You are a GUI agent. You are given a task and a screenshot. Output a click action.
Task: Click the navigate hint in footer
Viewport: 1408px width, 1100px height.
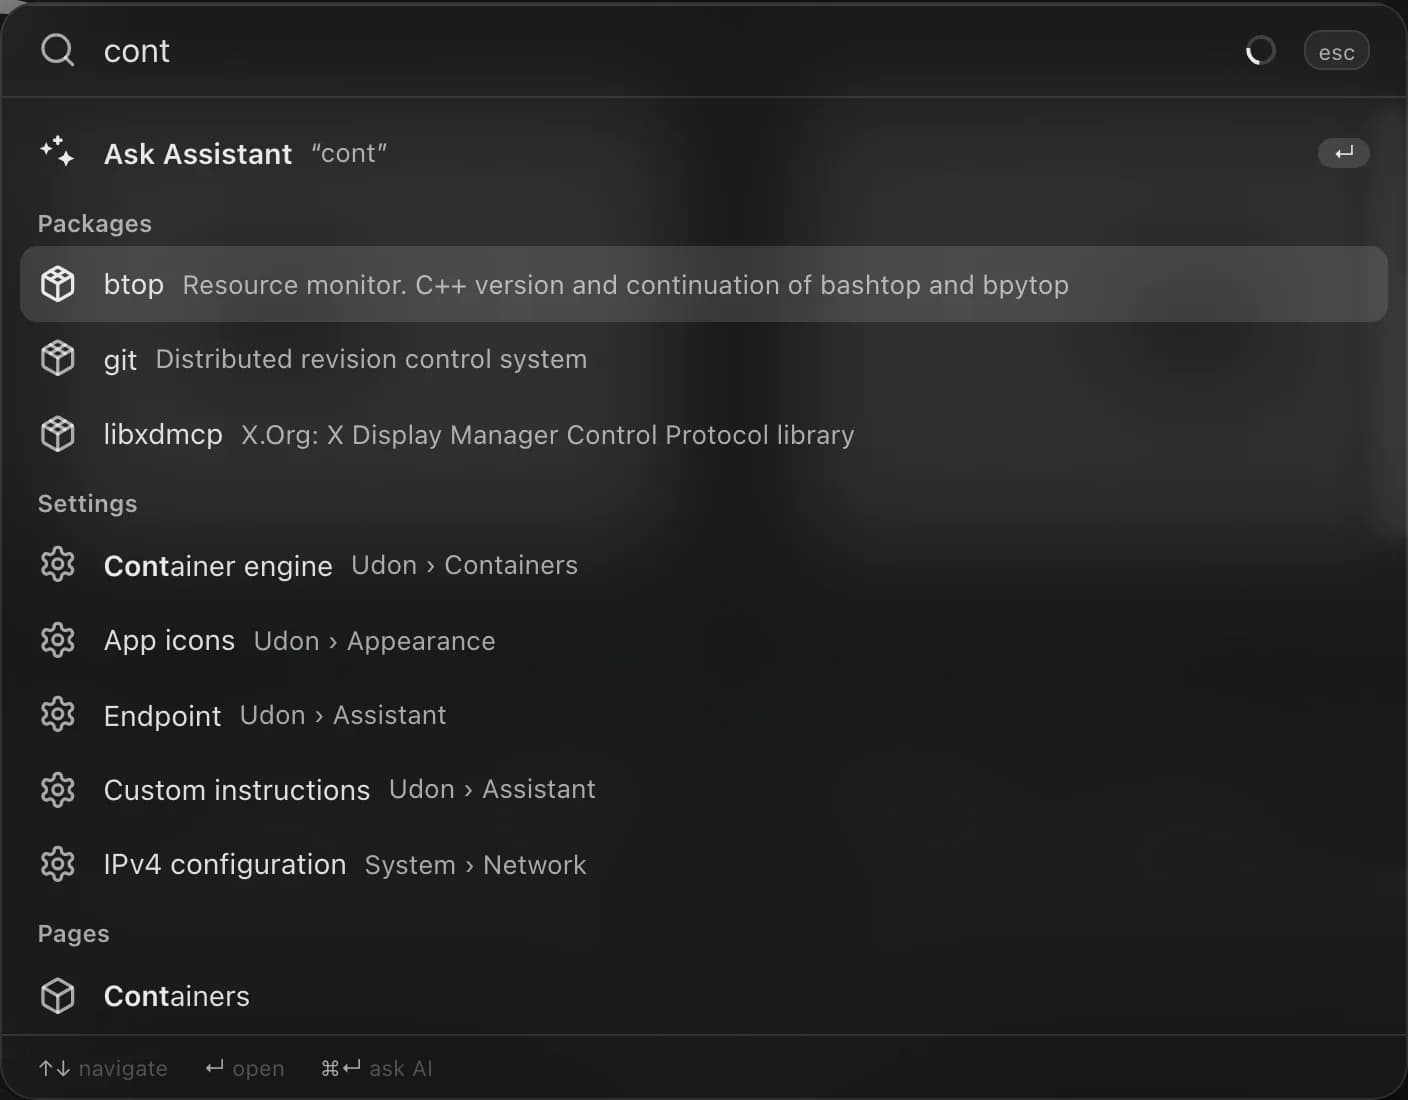(103, 1068)
